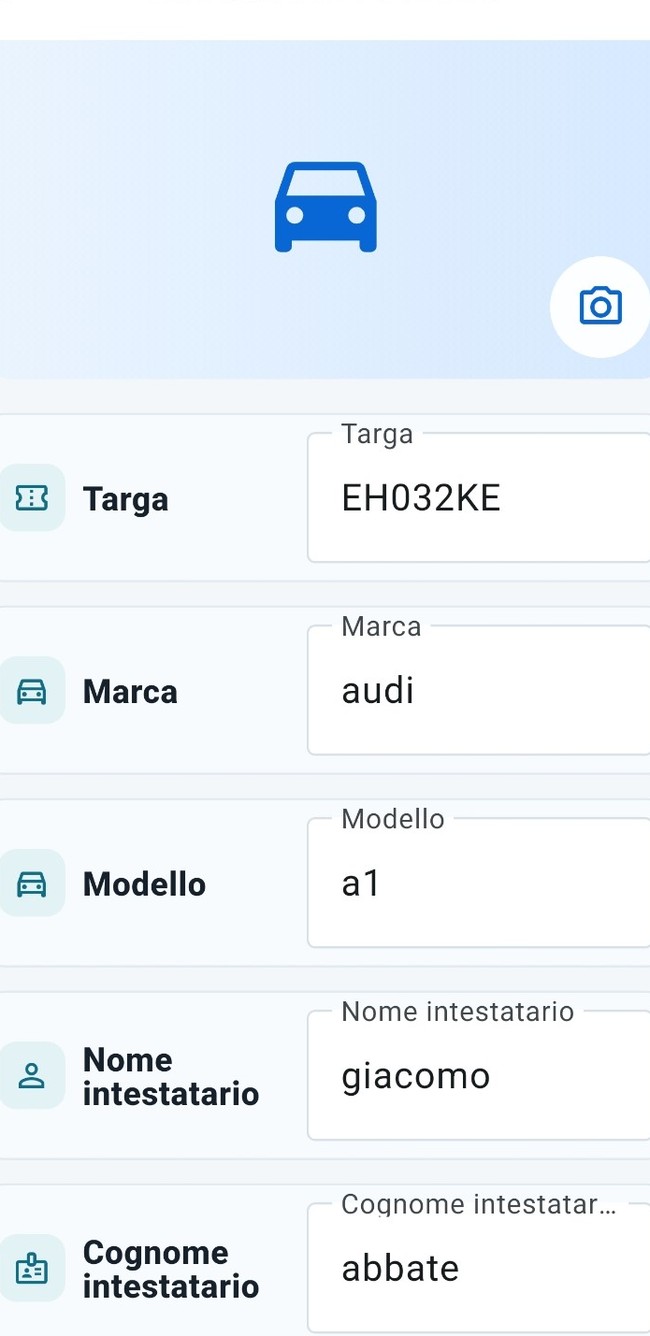Click the small floating Modello caption

tap(393, 820)
